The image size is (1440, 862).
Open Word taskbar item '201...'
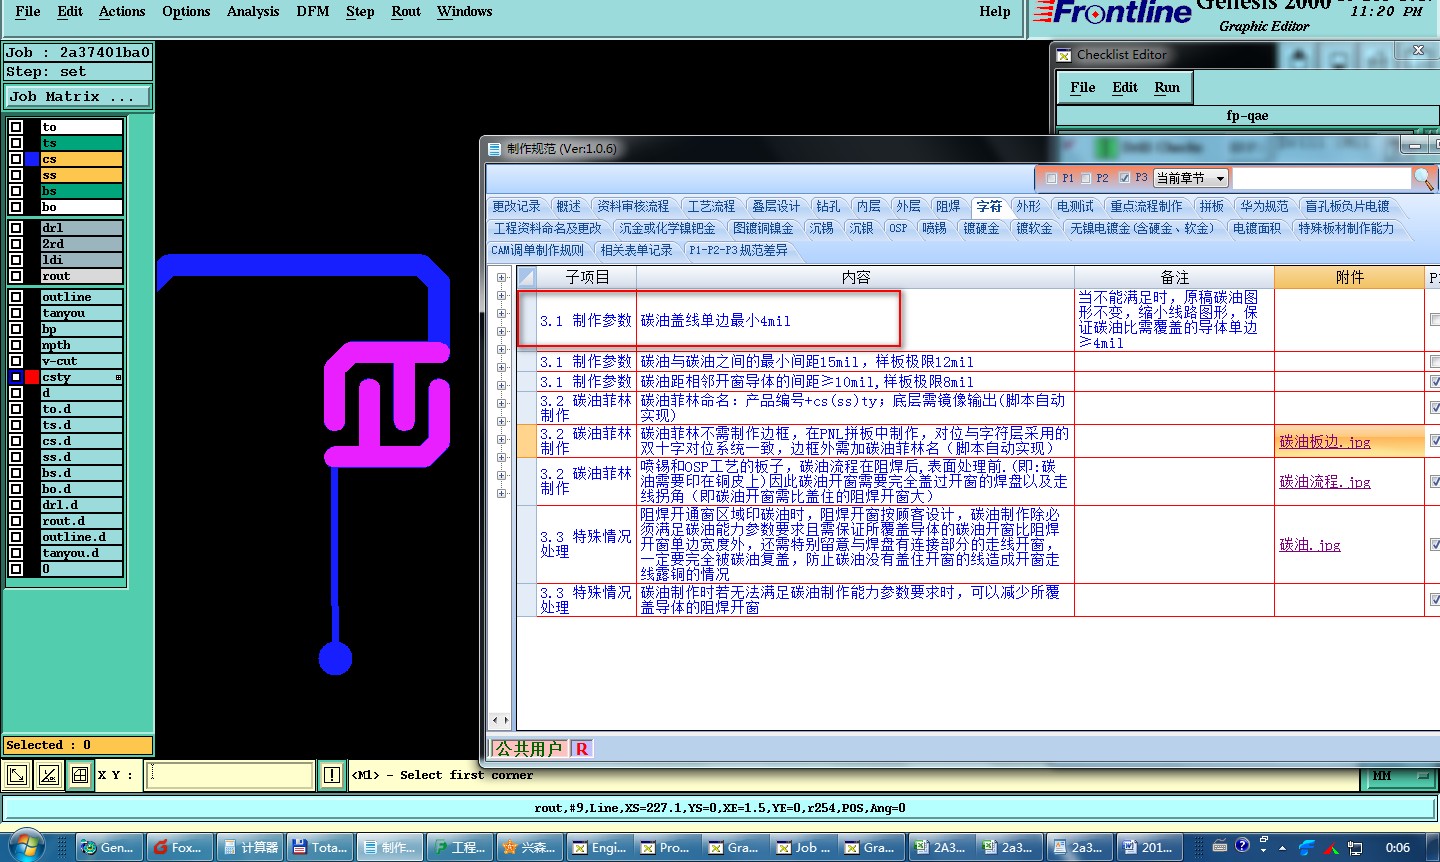1148,847
